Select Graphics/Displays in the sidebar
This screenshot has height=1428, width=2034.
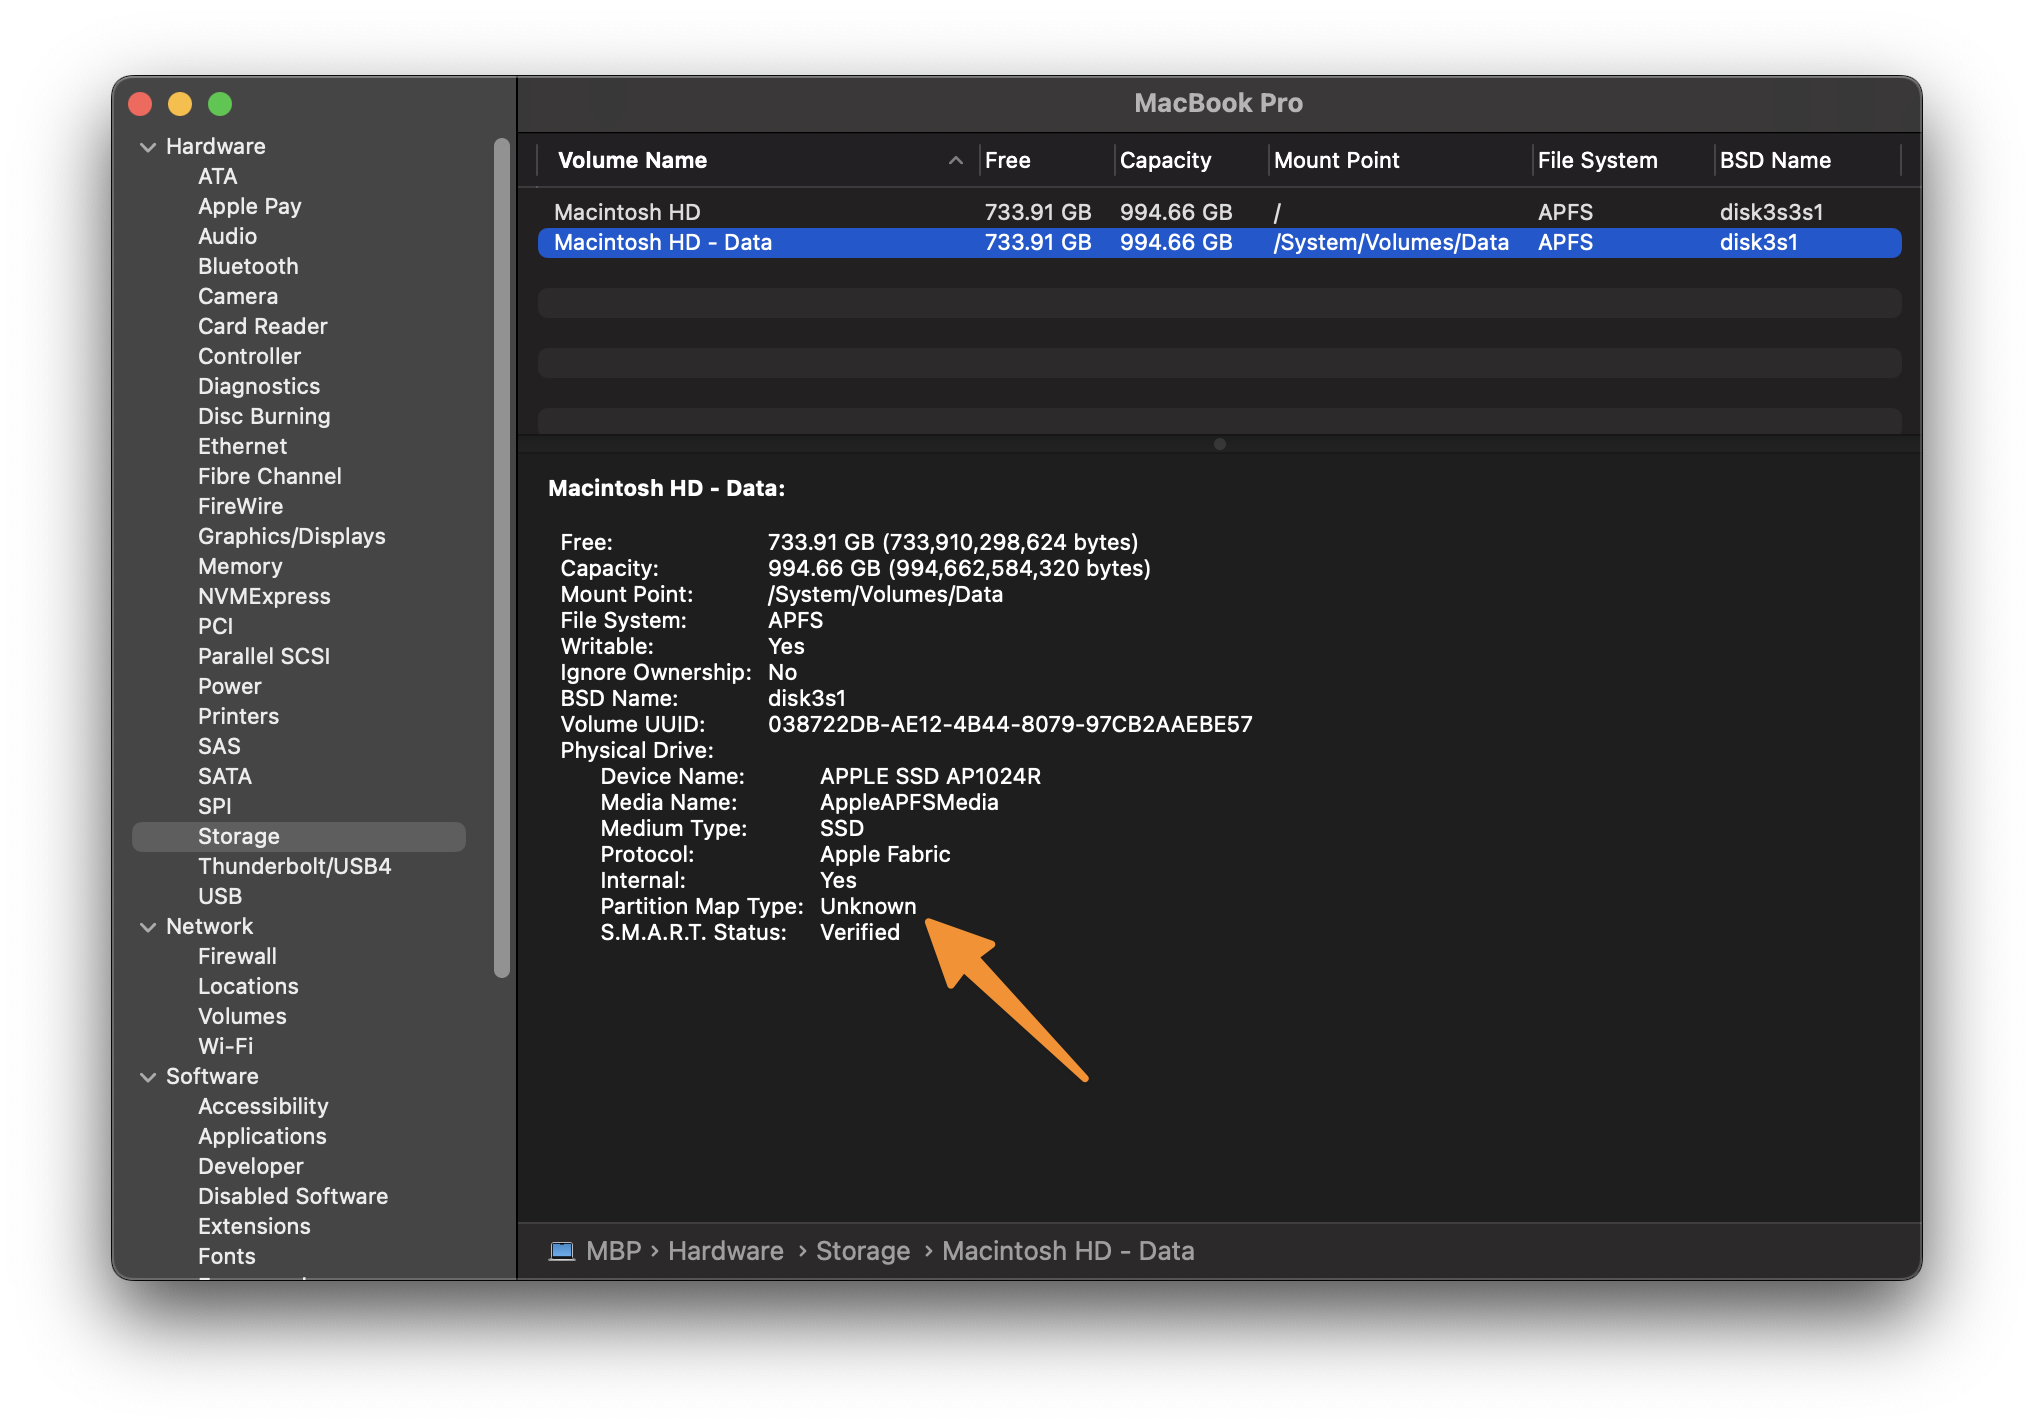pos(291,536)
